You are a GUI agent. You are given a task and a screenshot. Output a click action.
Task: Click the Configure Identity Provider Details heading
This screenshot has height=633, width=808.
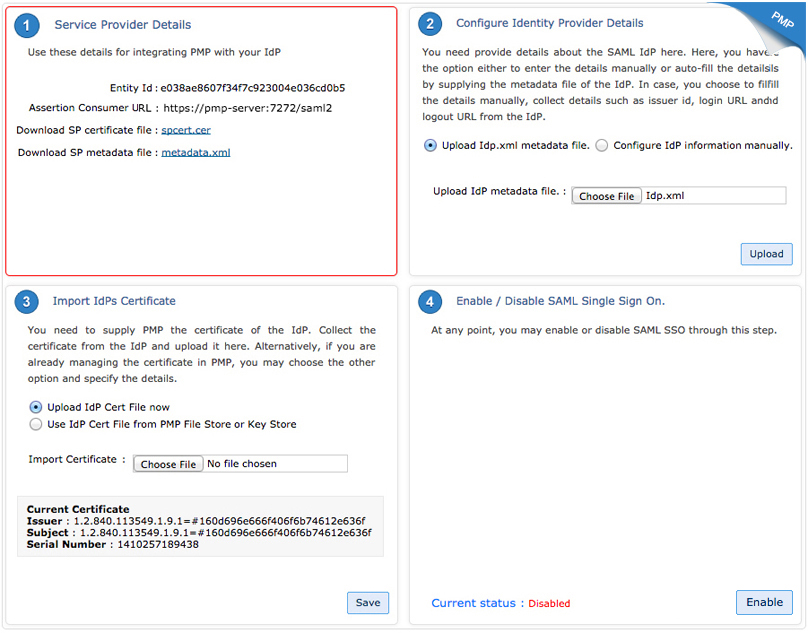pos(550,23)
